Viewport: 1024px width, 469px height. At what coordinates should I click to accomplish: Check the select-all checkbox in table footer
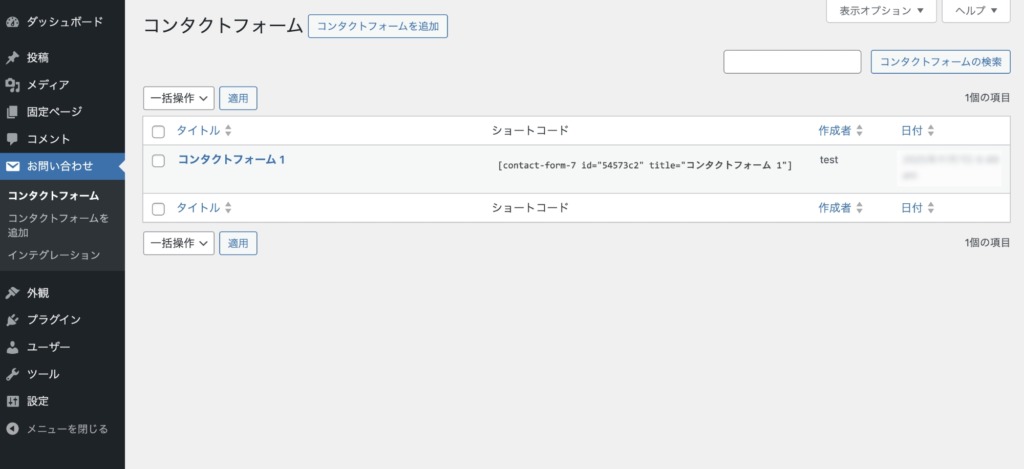click(158, 208)
